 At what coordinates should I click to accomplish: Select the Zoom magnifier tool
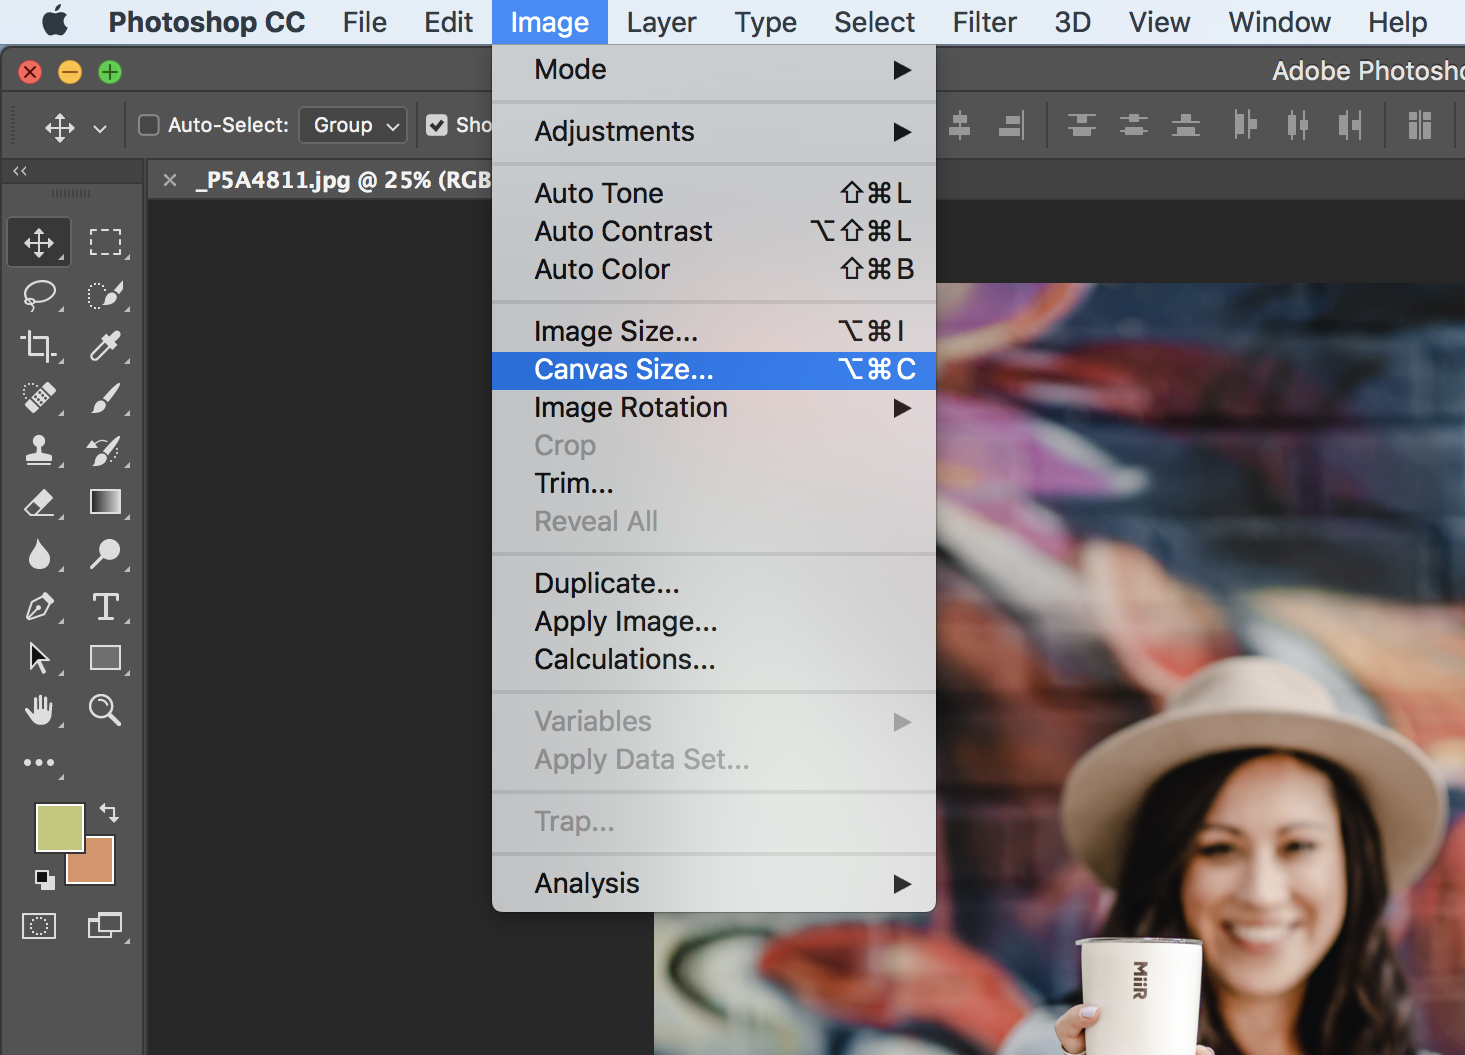pos(105,710)
